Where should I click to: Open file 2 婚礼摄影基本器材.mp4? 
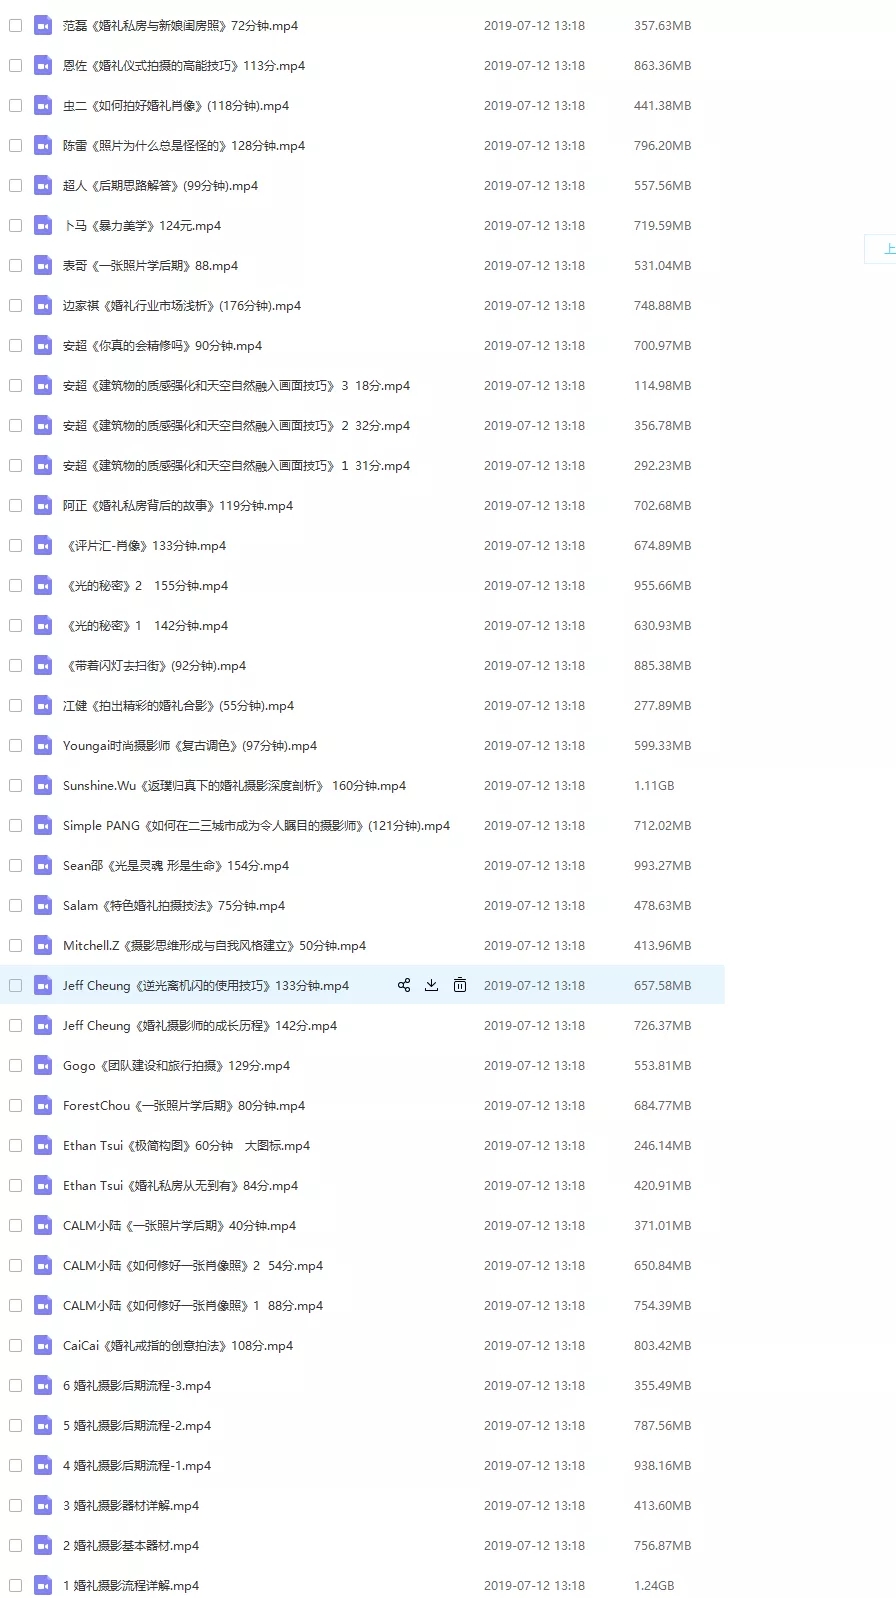coord(131,1545)
